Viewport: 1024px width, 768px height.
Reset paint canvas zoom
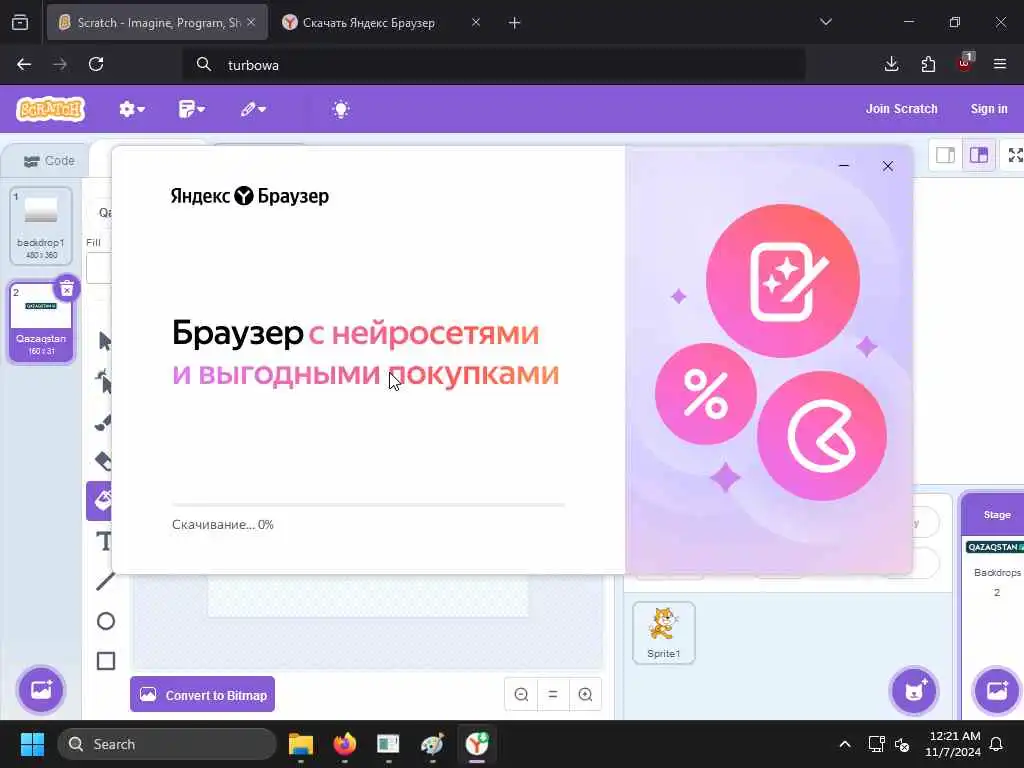553,694
